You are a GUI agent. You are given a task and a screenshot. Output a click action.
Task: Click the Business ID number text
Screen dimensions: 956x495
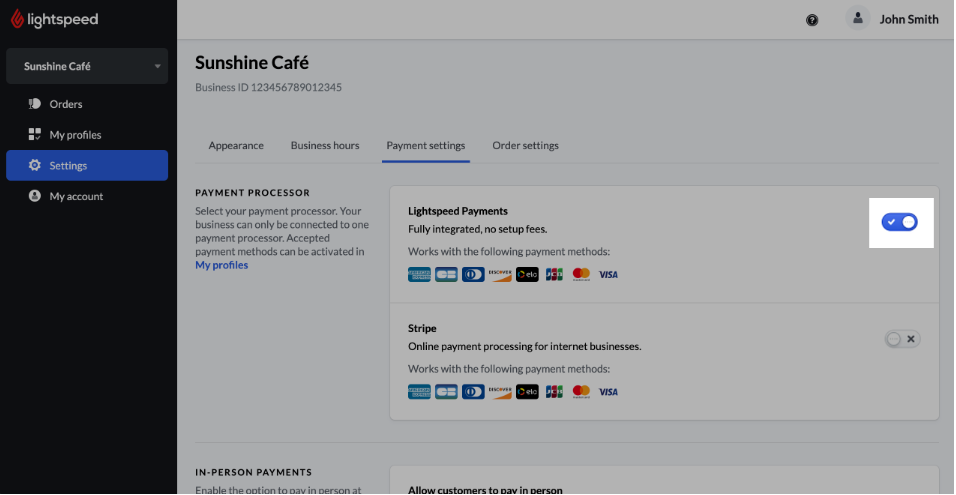click(x=268, y=88)
